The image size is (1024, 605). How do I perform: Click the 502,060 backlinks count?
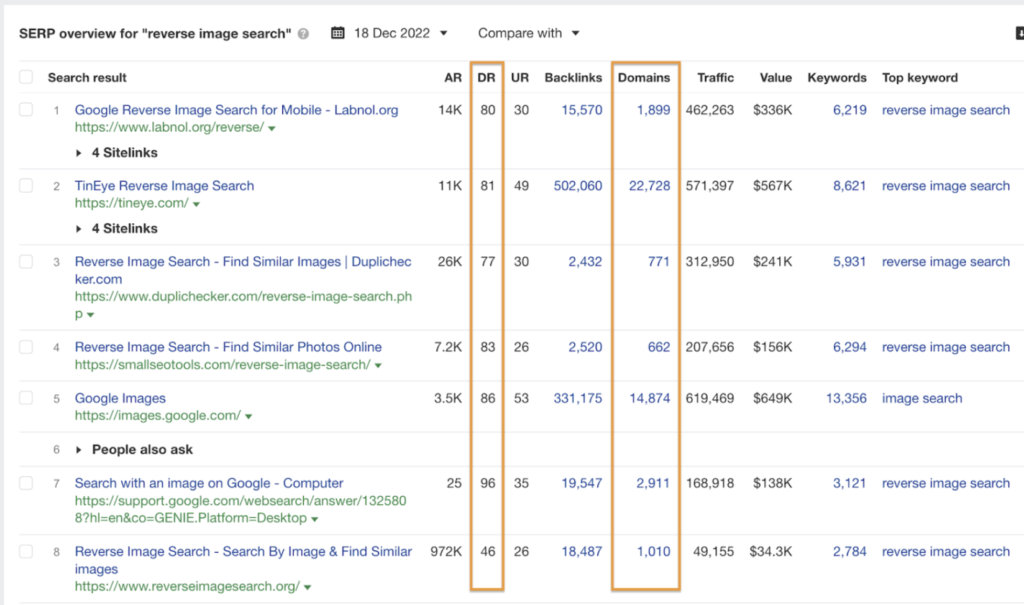(578, 186)
